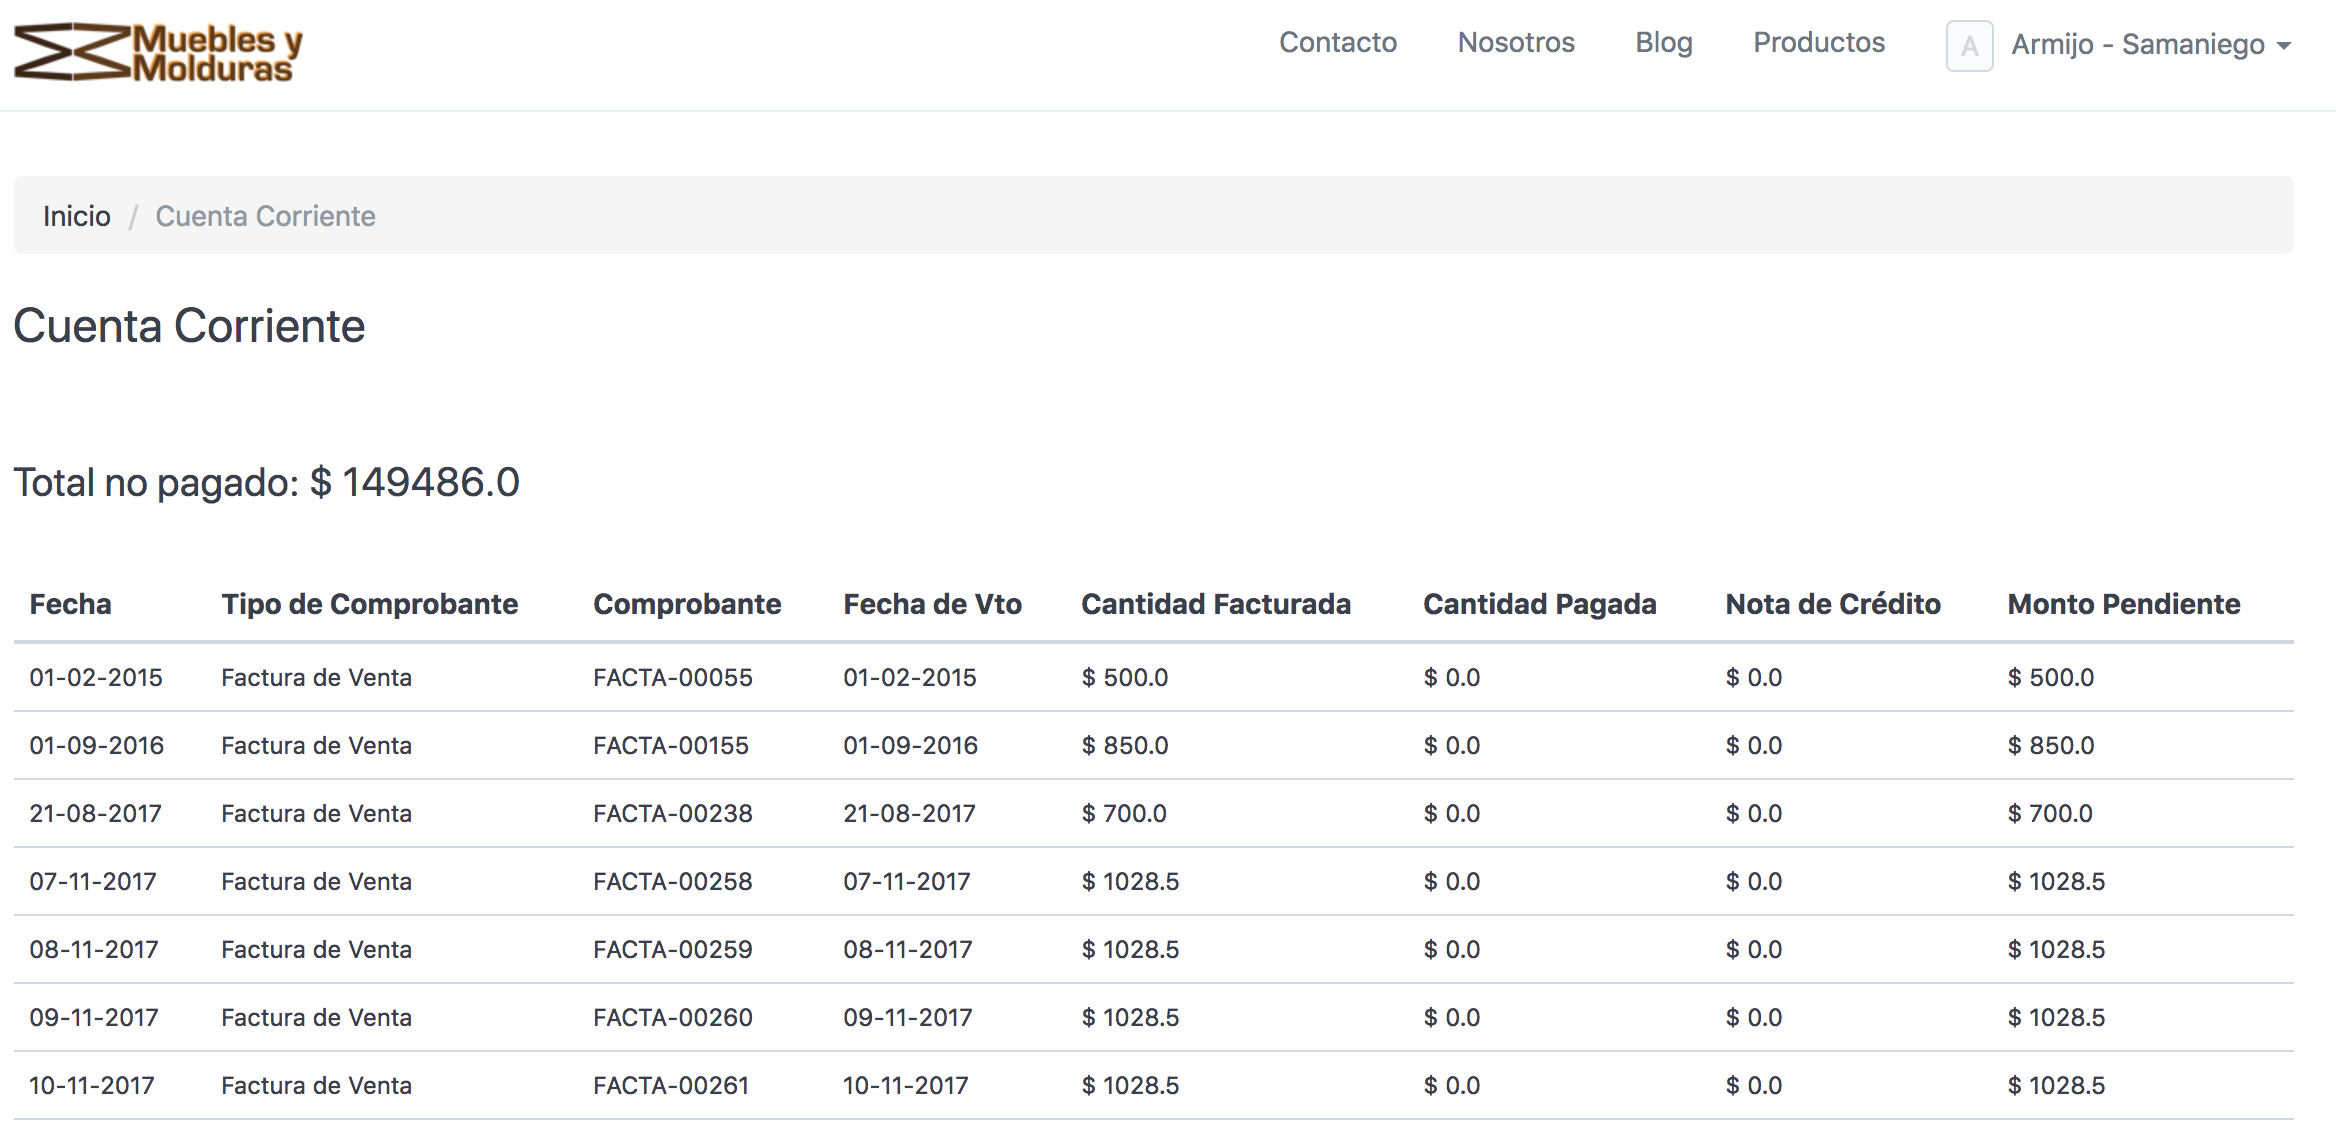Screen dimensions: 2336x1138
Task: Click the FACTA-00238 comprobante cell
Action: pyautogui.click(x=672, y=813)
